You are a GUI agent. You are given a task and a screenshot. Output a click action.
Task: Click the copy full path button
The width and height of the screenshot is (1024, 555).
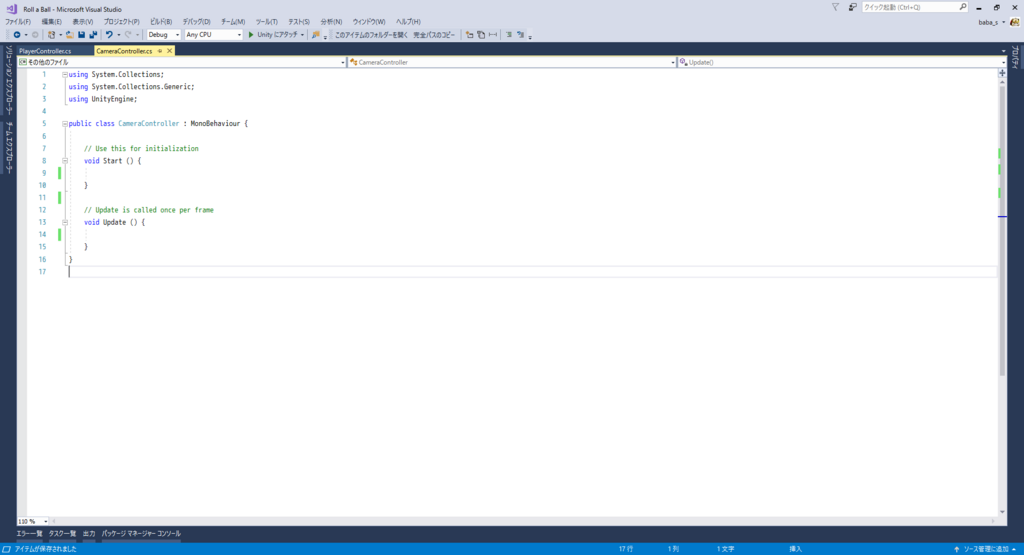[x=434, y=35]
